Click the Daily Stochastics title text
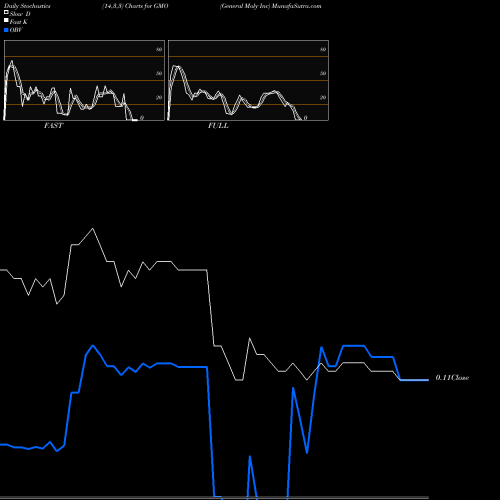500x500 pixels. coord(27,6)
